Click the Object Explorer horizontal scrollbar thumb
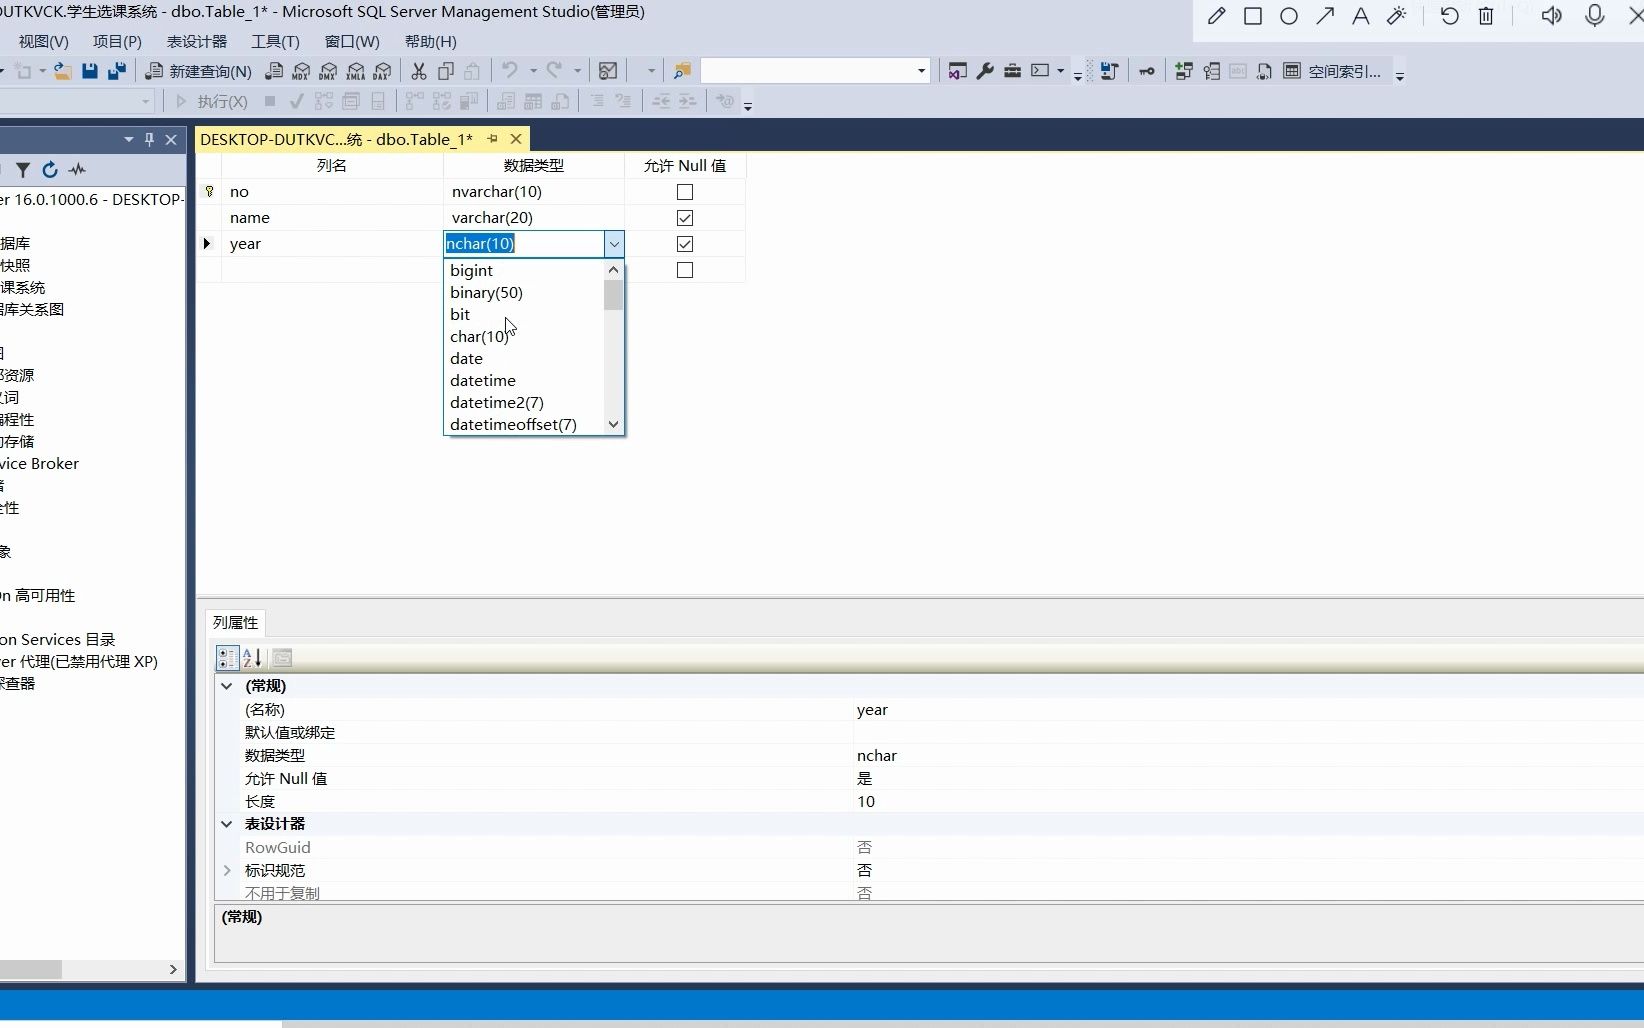 [30, 970]
